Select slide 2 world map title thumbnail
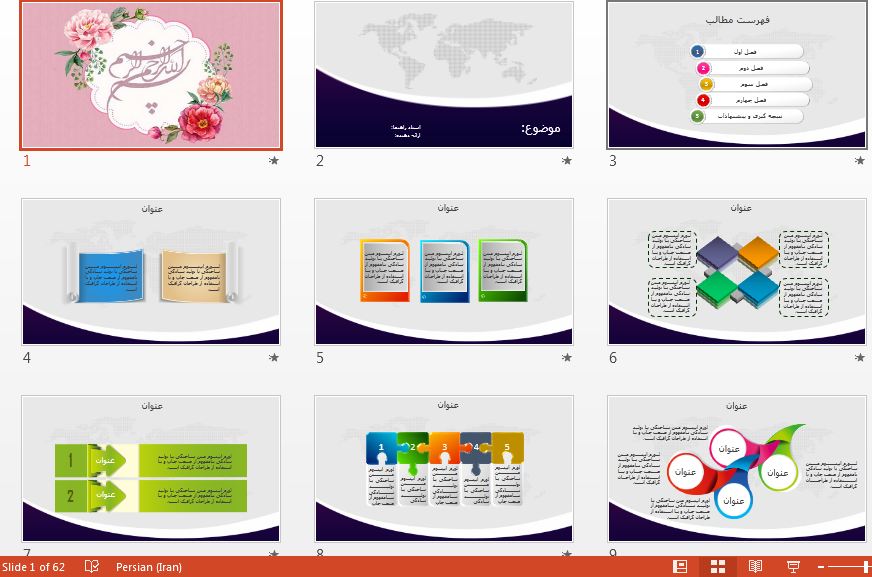Screen dimensions: 872x577 pyautogui.click(x=444, y=74)
